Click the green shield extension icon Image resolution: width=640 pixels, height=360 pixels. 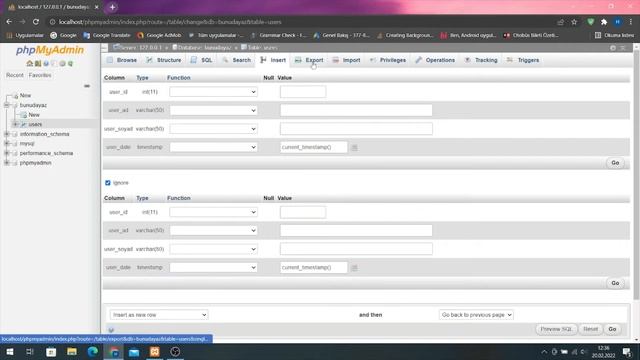click(591, 22)
